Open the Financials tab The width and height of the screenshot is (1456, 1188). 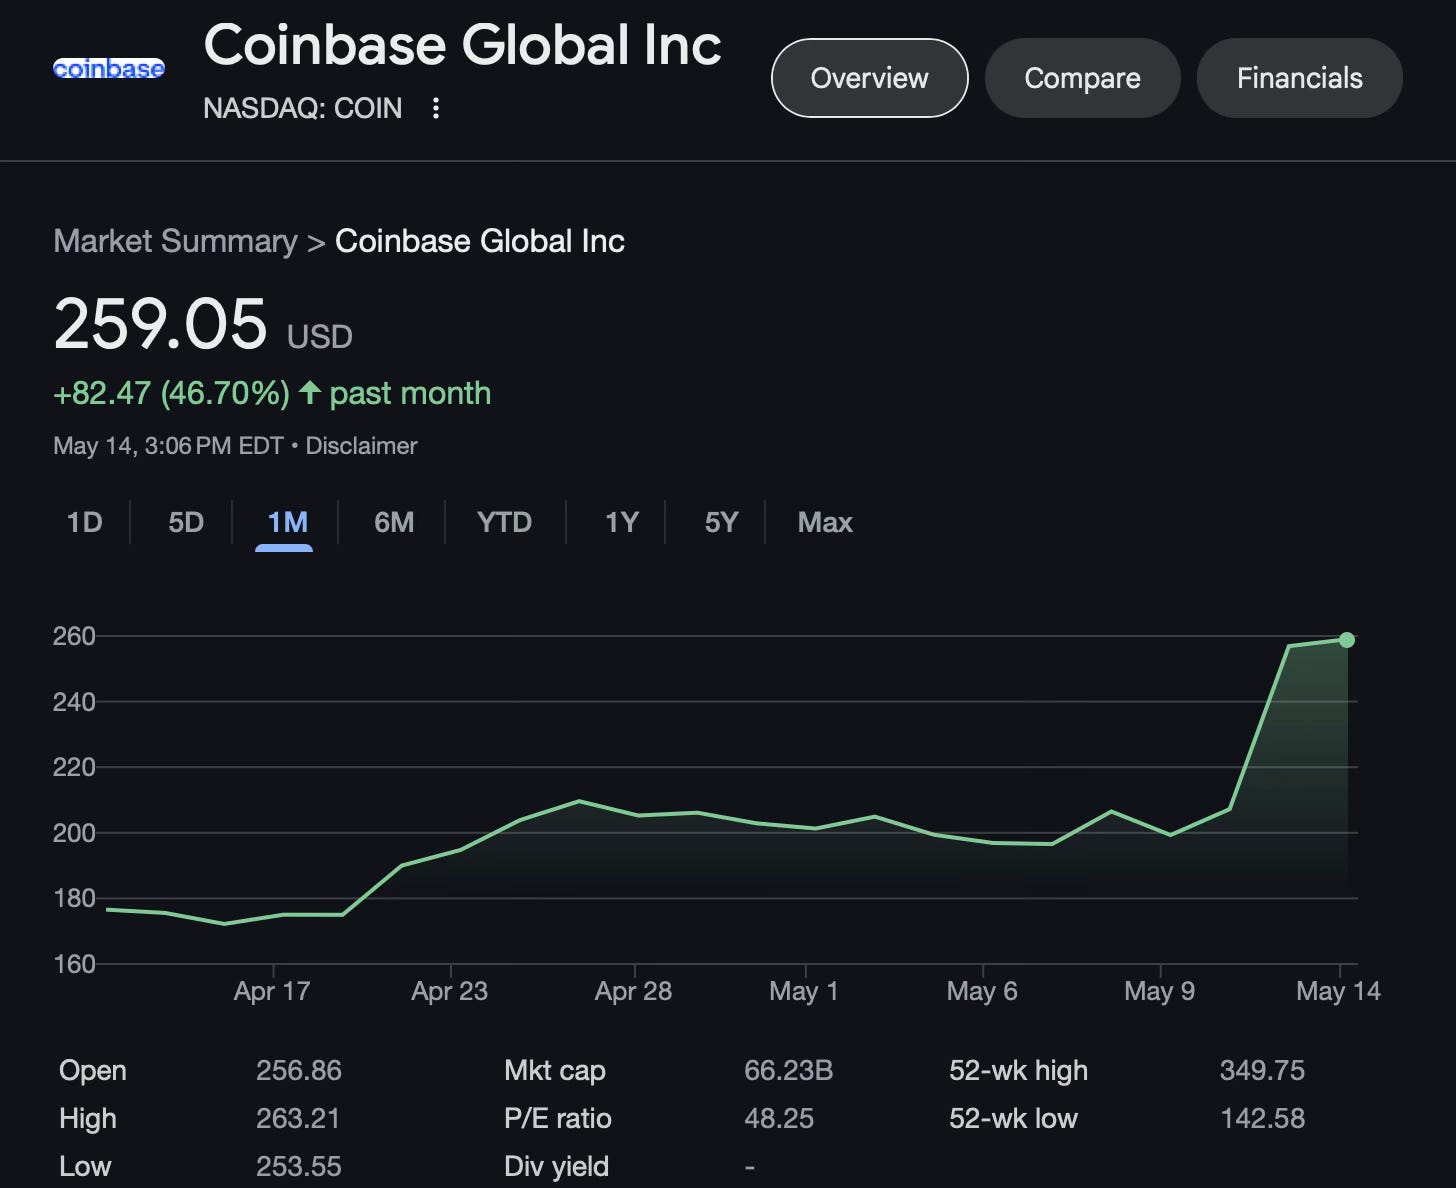[1299, 78]
